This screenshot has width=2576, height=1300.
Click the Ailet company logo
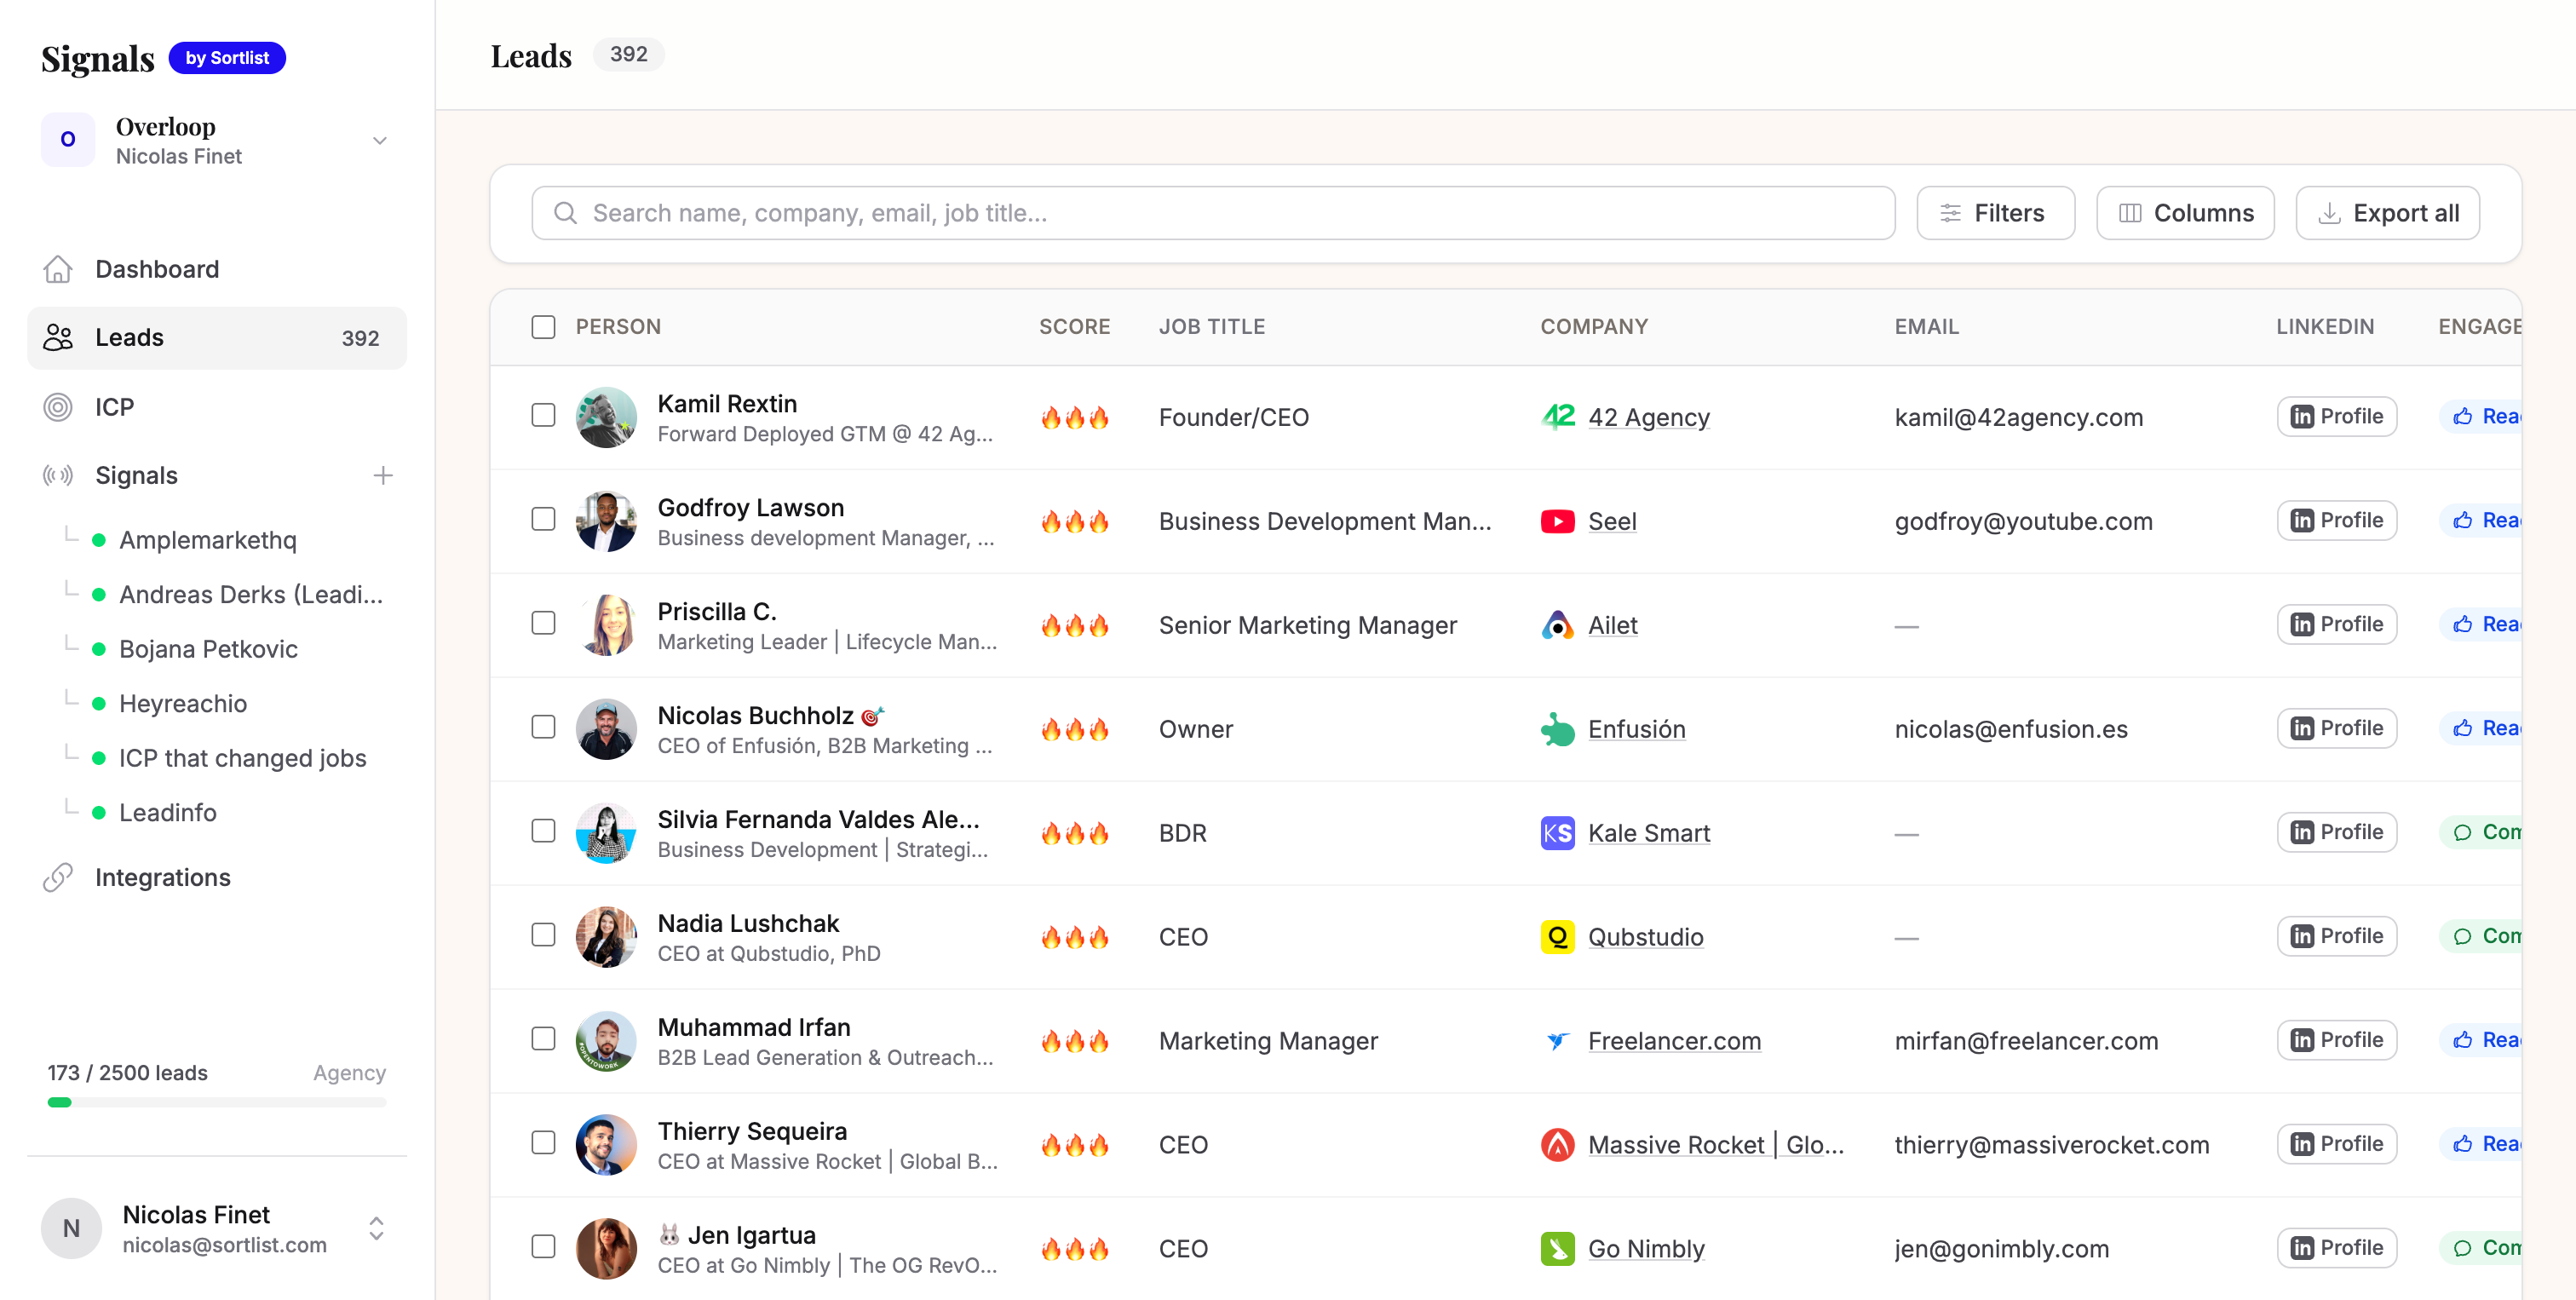tap(1558, 625)
